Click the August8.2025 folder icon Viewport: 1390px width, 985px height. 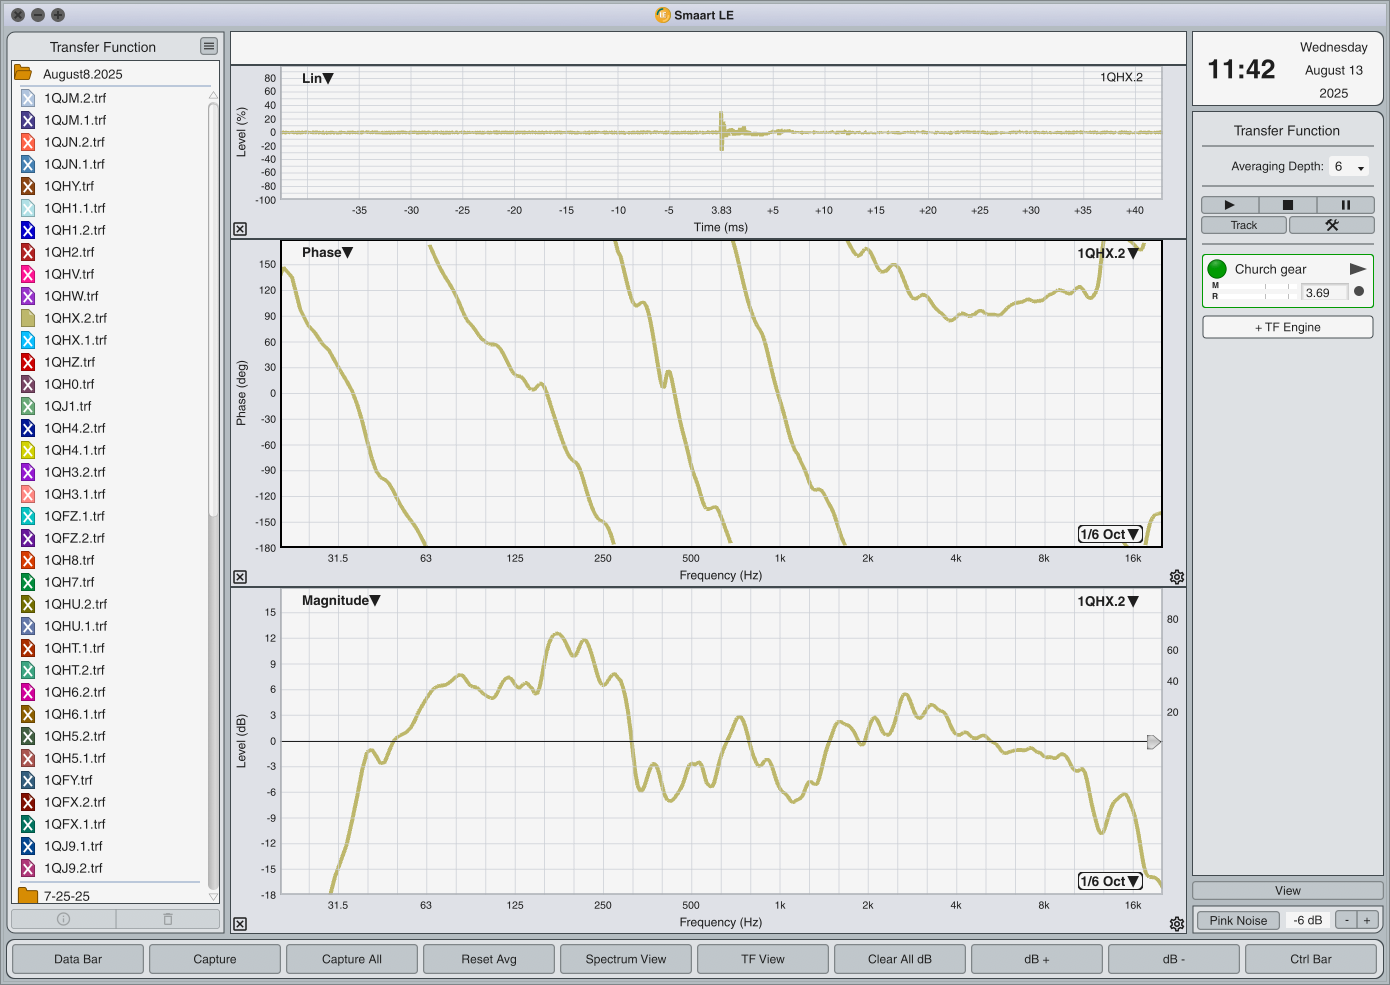pyautogui.click(x=23, y=73)
